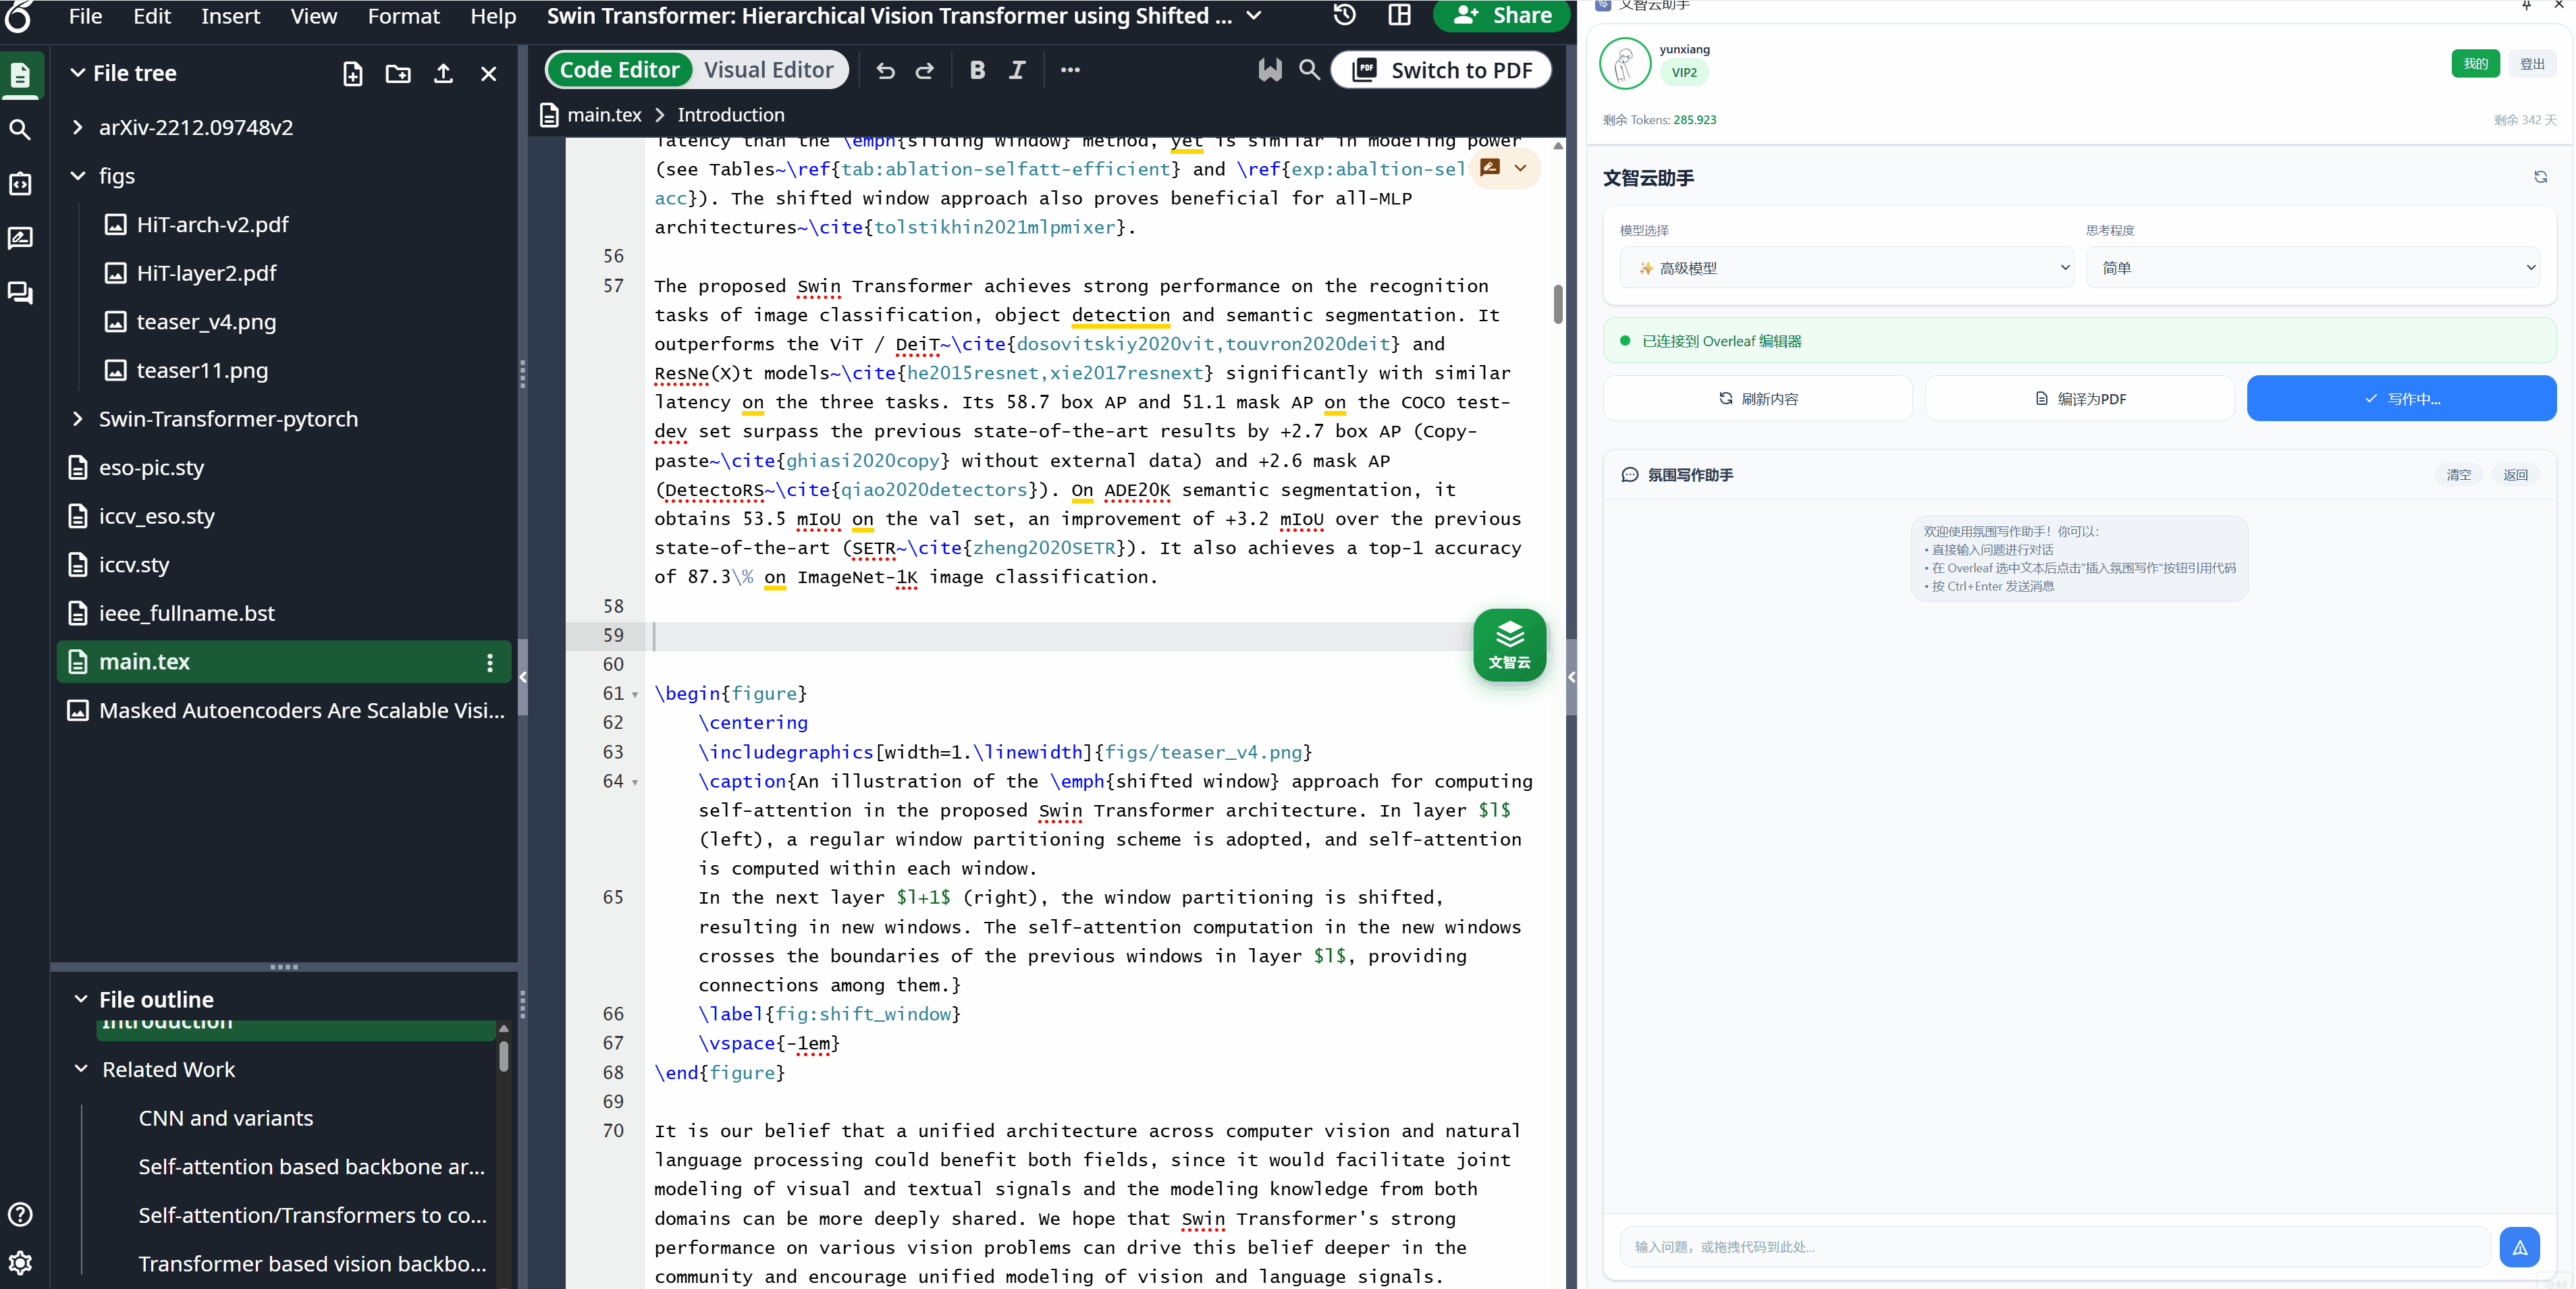This screenshot has width=2576, height=1289.
Task: Click the Switch to PDF toggle button
Action: (x=1442, y=70)
